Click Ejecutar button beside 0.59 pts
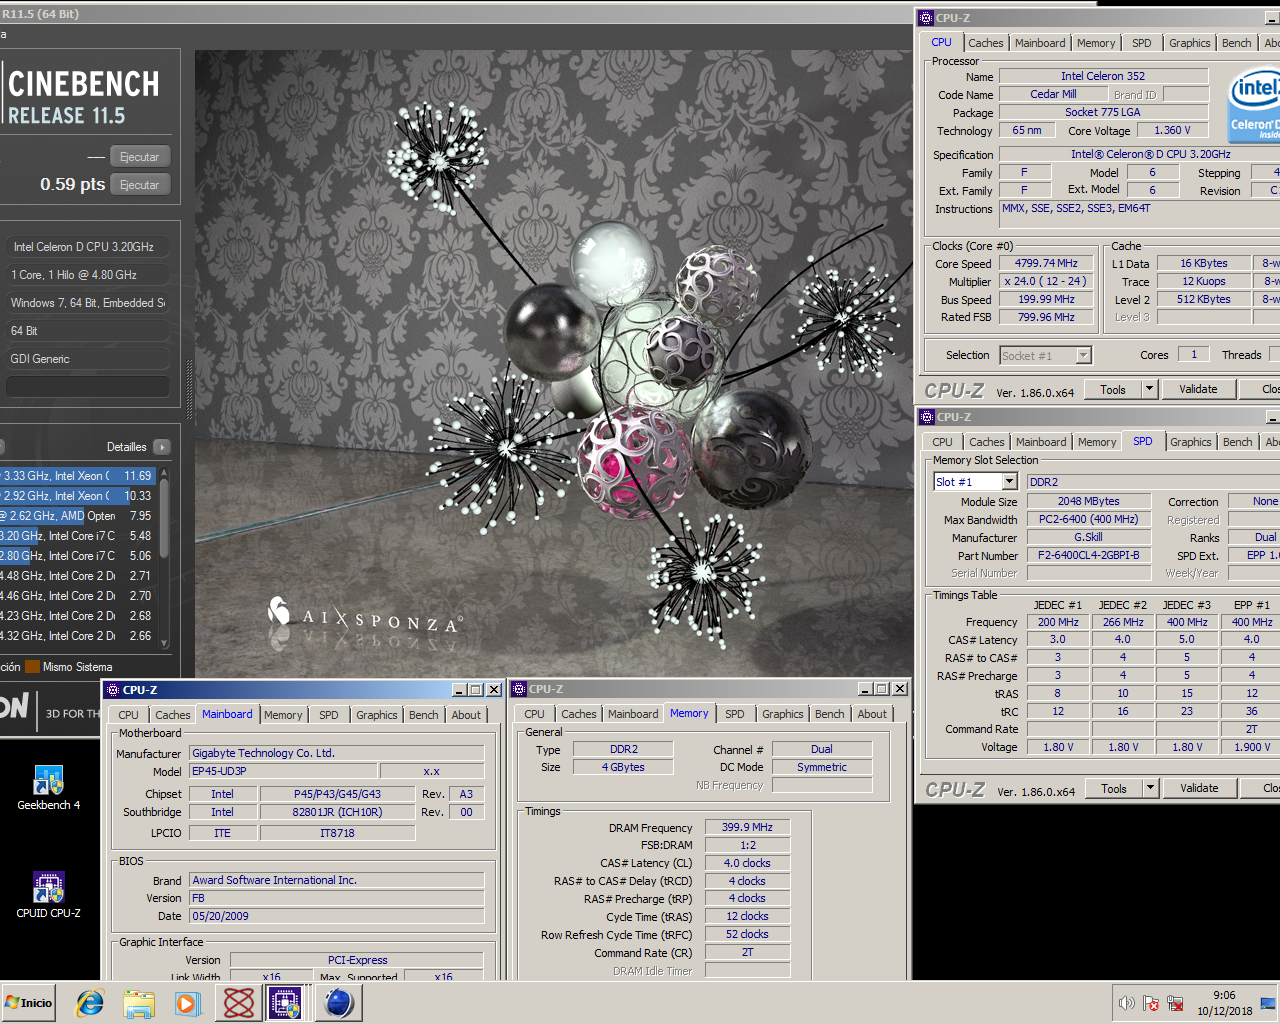The height and width of the screenshot is (1024, 1280). click(139, 185)
